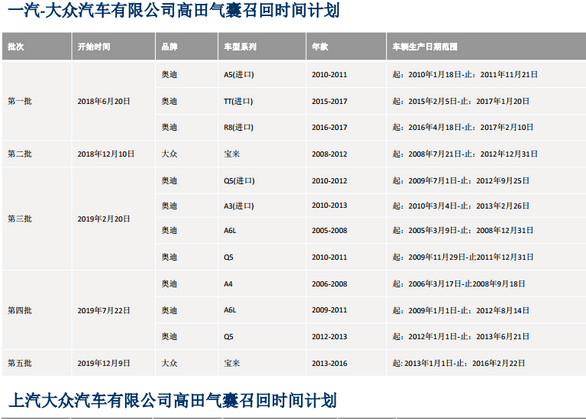Click the model year 2010-2012
Image resolution: width=586 pixels, height=419 pixels.
tap(329, 181)
